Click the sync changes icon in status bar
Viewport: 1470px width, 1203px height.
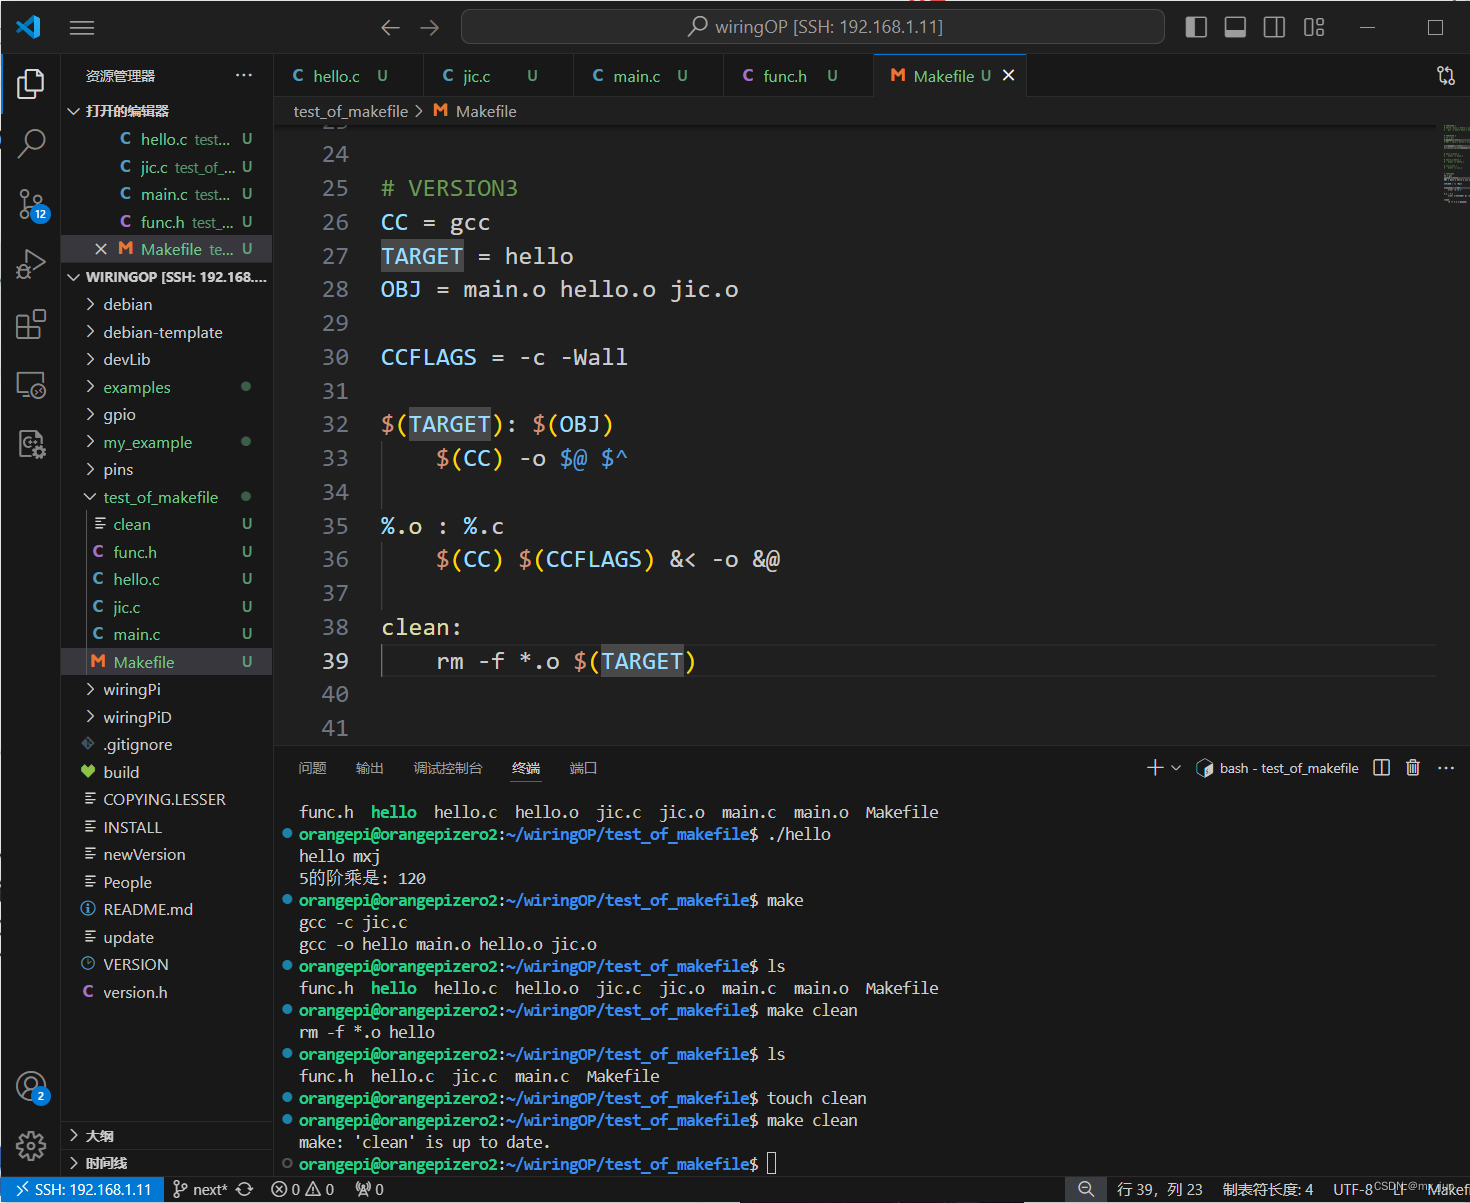(244, 1189)
